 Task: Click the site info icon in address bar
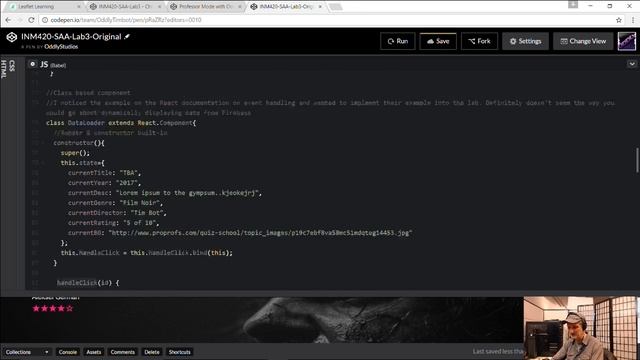(45, 20)
